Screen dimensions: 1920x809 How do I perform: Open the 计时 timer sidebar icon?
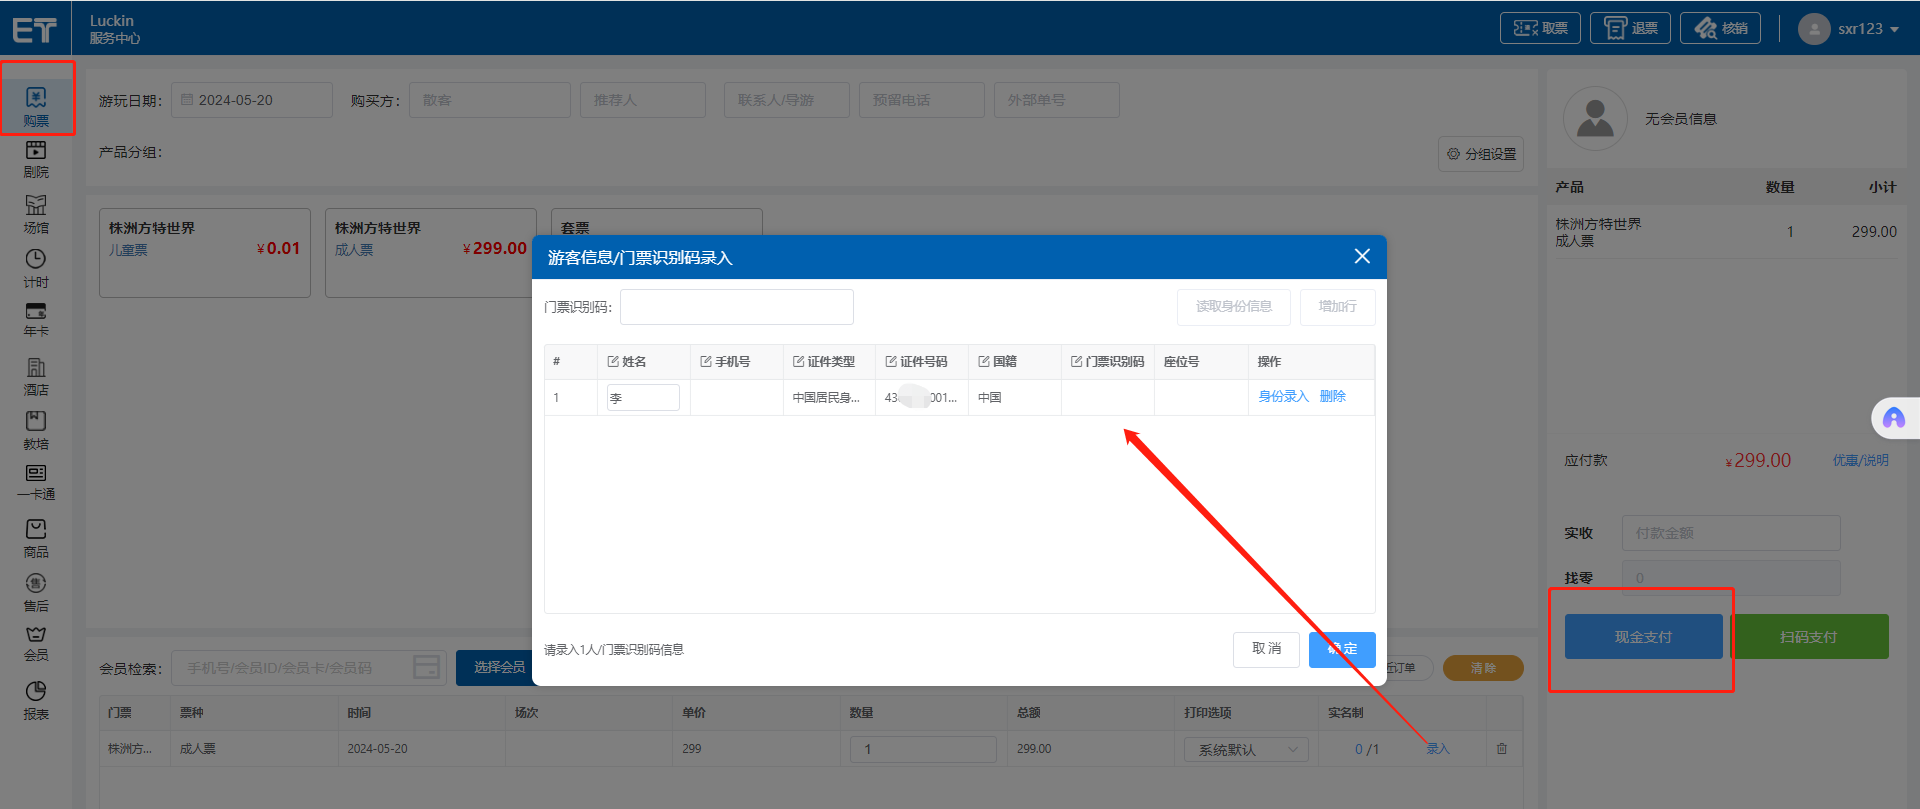pyautogui.click(x=36, y=267)
